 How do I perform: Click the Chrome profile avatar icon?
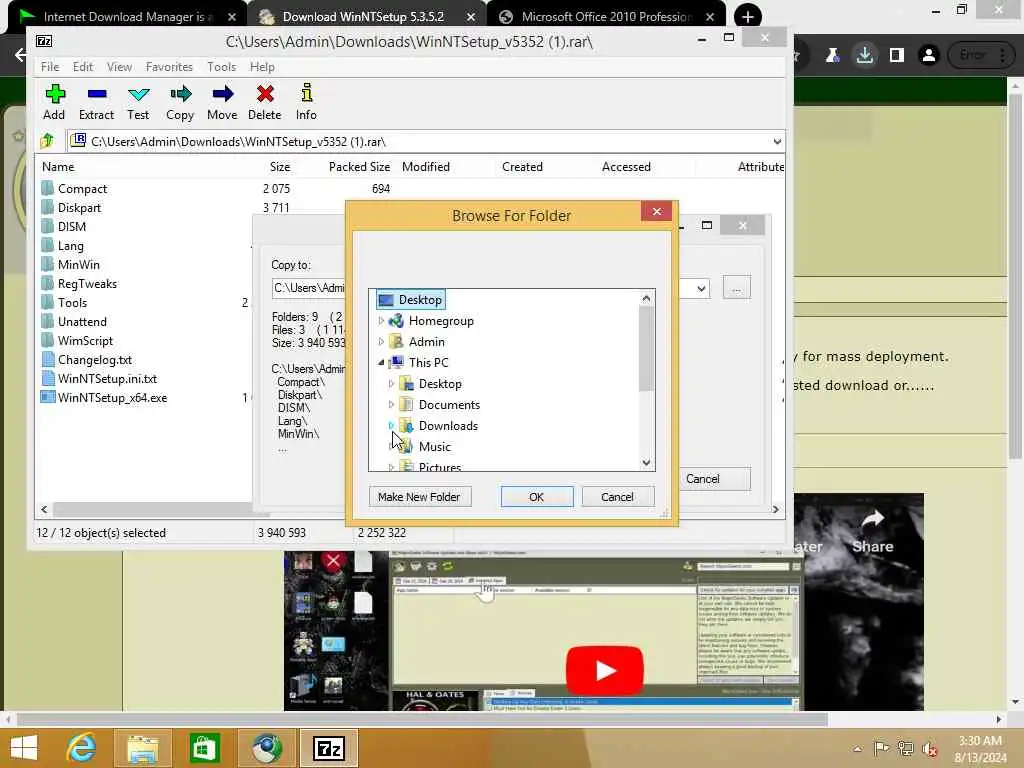pyautogui.click(x=928, y=56)
